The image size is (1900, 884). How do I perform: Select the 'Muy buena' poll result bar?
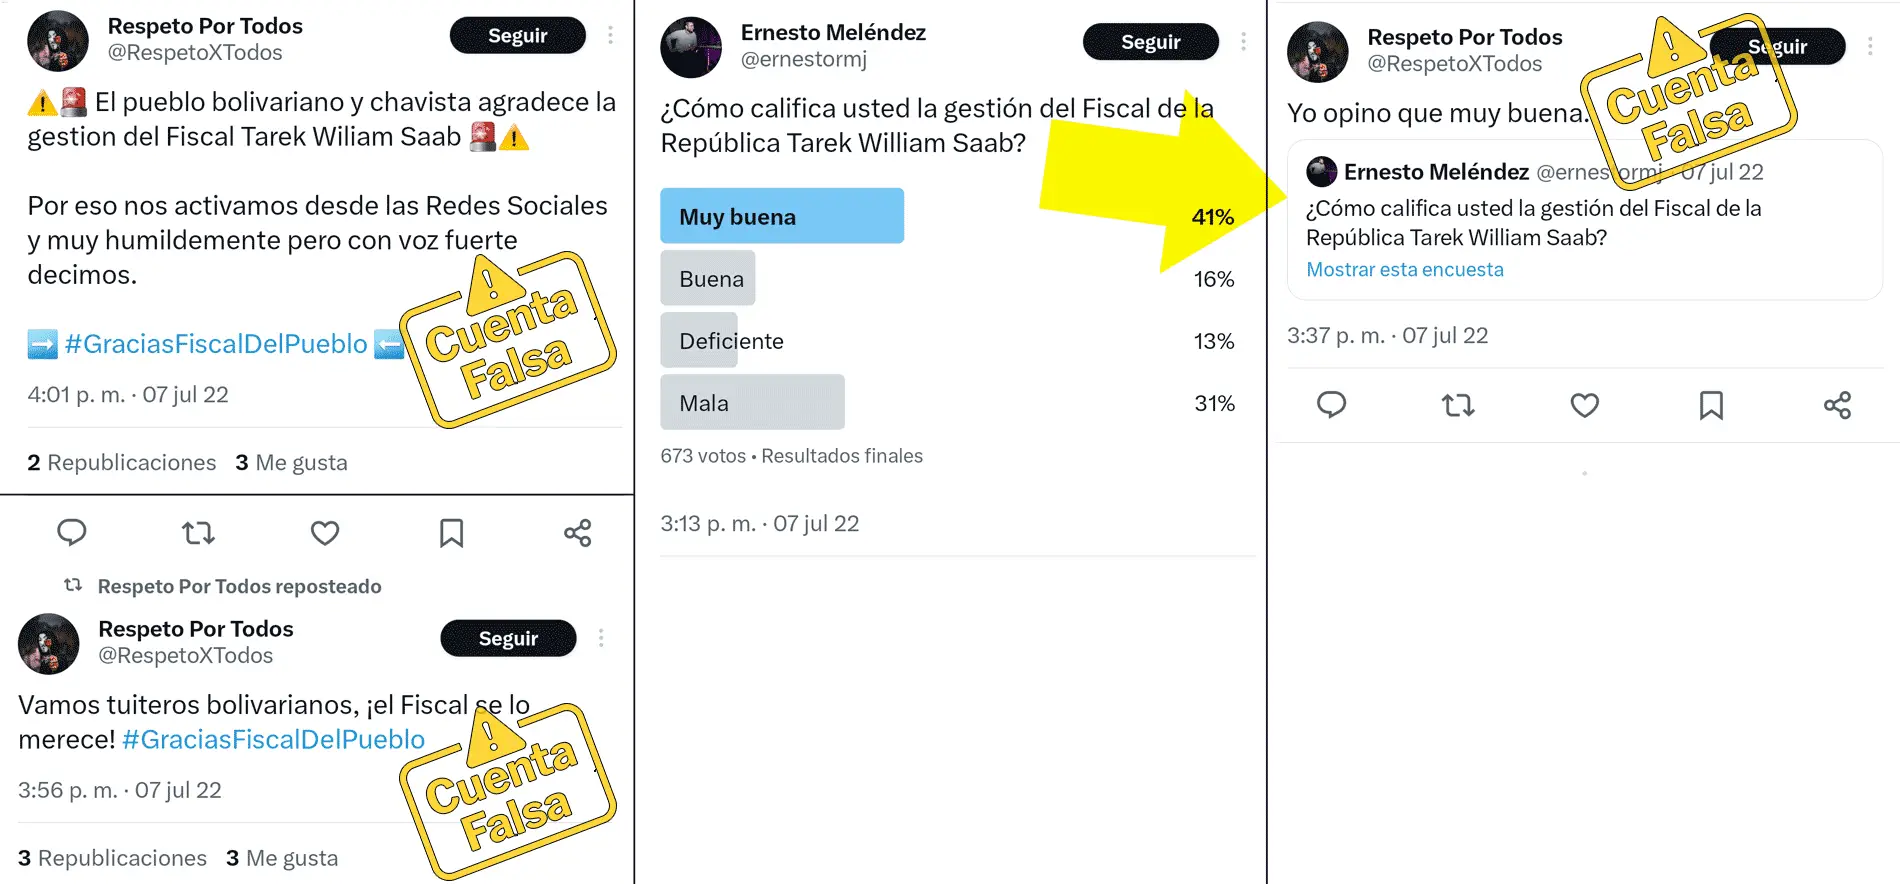tap(781, 217)
